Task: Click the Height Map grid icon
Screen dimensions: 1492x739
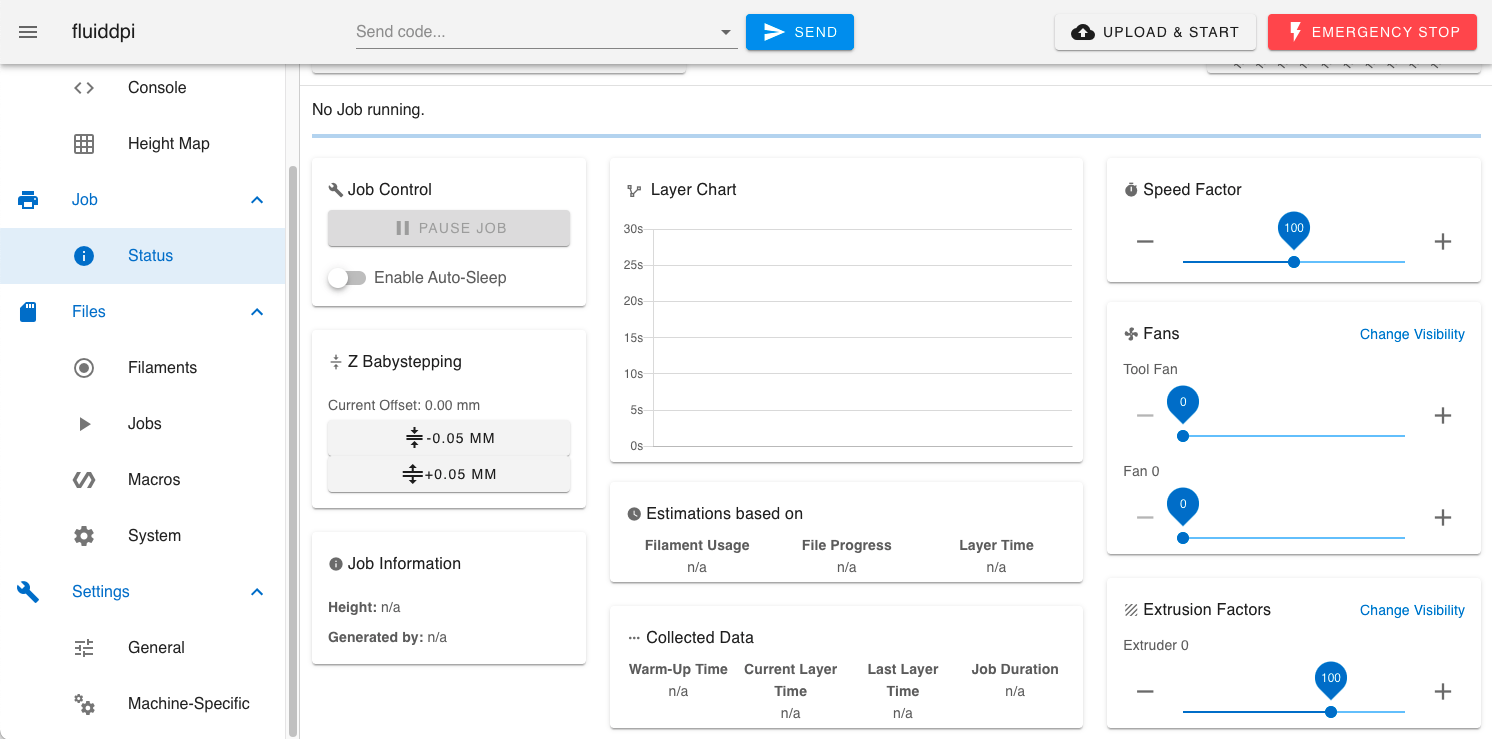Action: point(84,144)
